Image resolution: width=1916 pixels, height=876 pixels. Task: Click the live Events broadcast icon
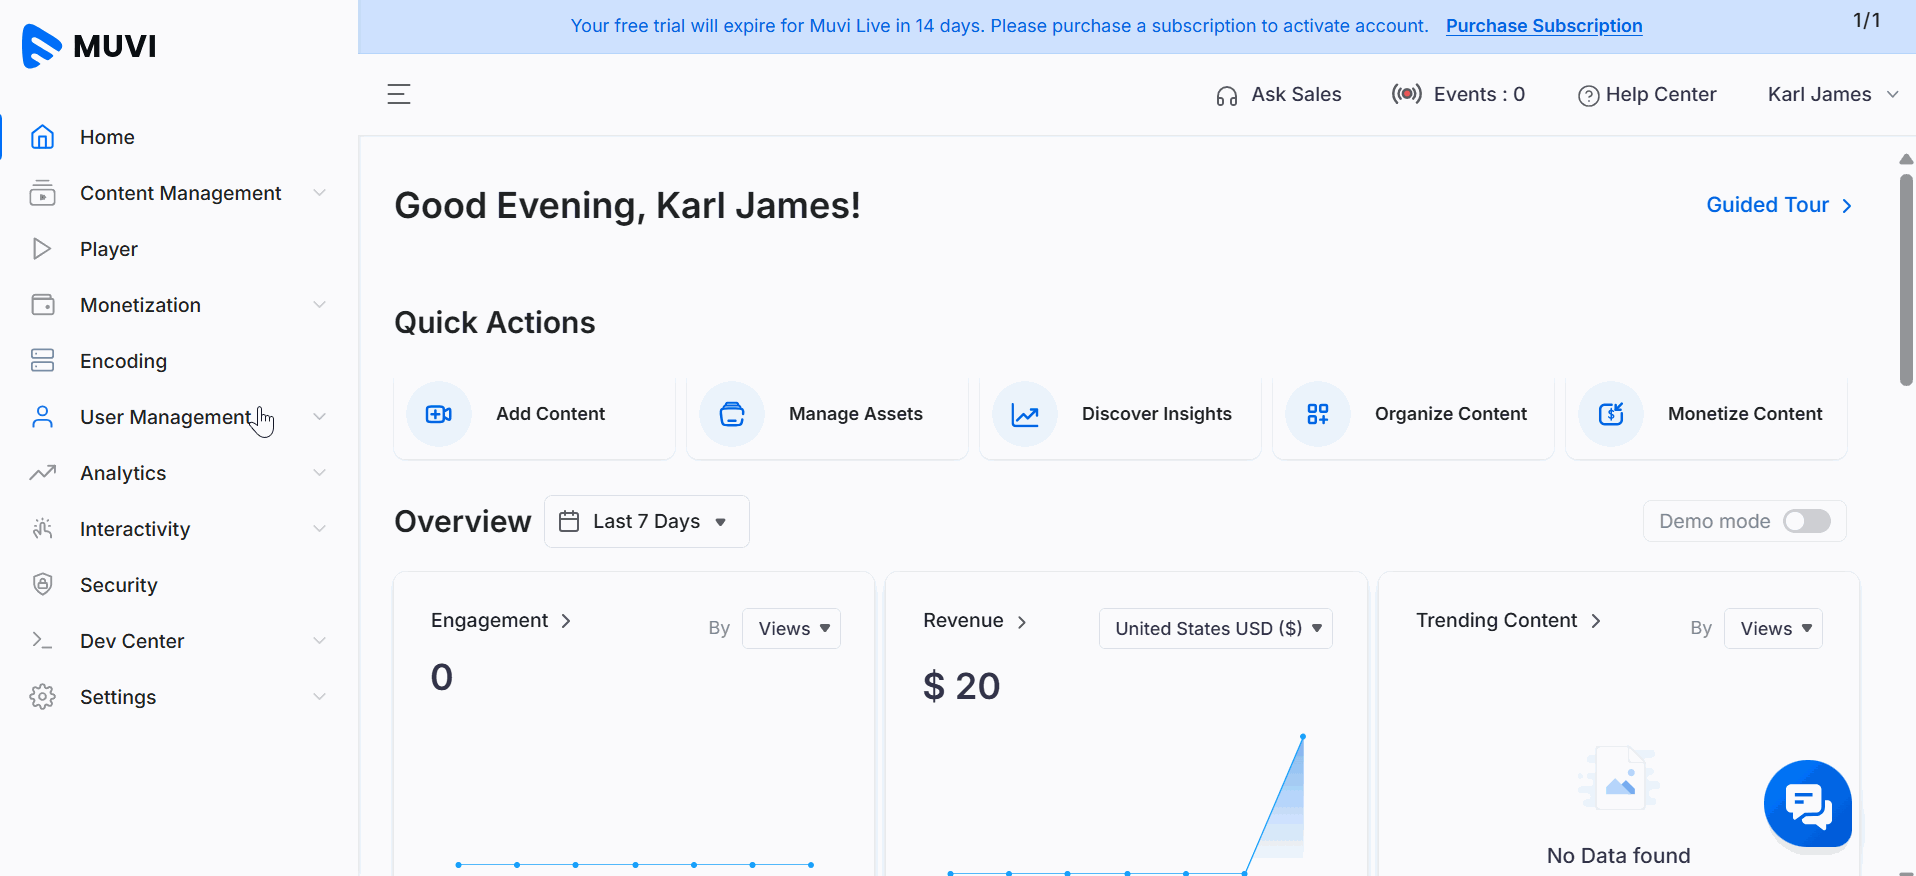[1407, 94]
